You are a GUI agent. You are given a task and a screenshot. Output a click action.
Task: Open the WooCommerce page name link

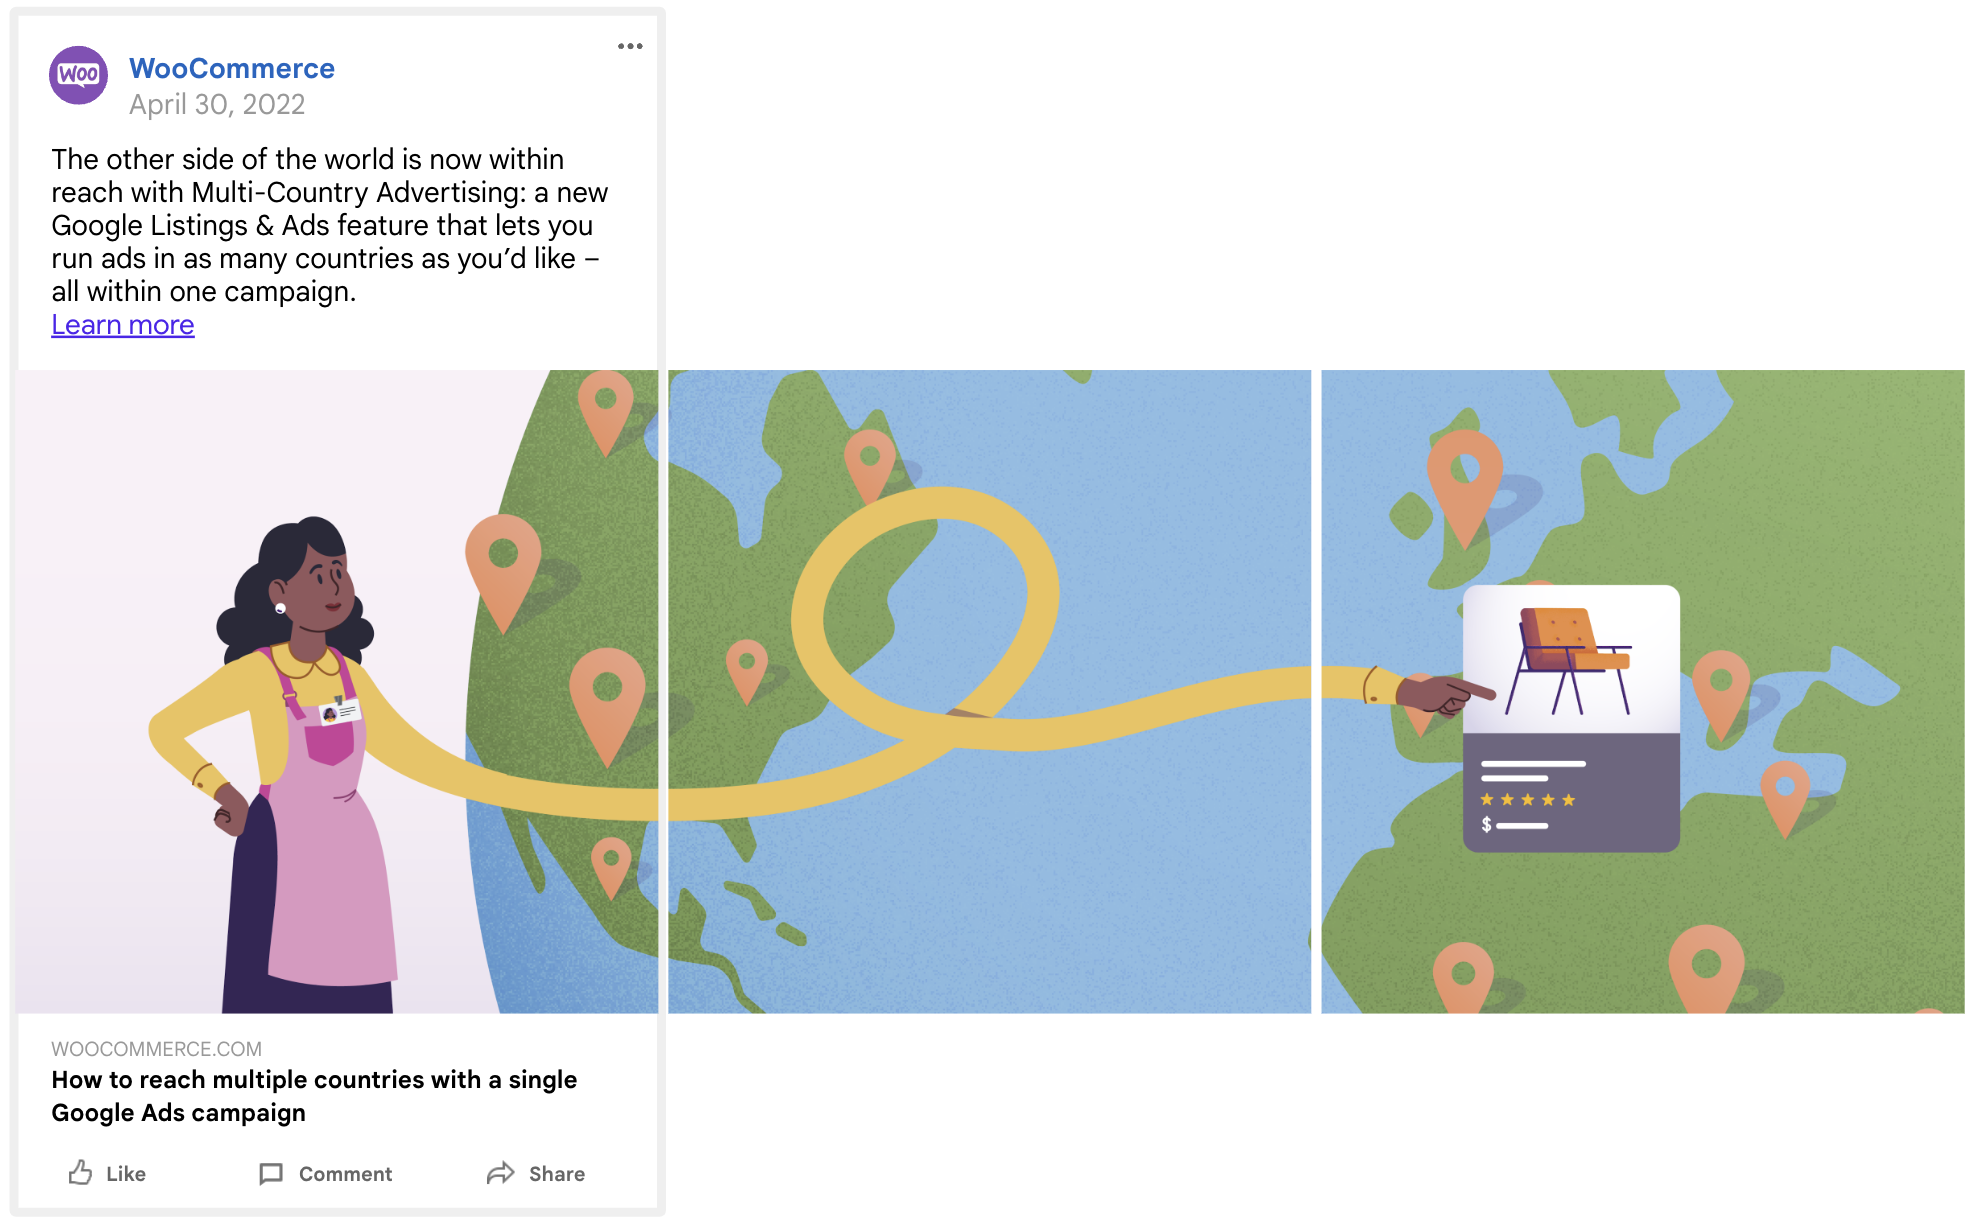point(232,68)
